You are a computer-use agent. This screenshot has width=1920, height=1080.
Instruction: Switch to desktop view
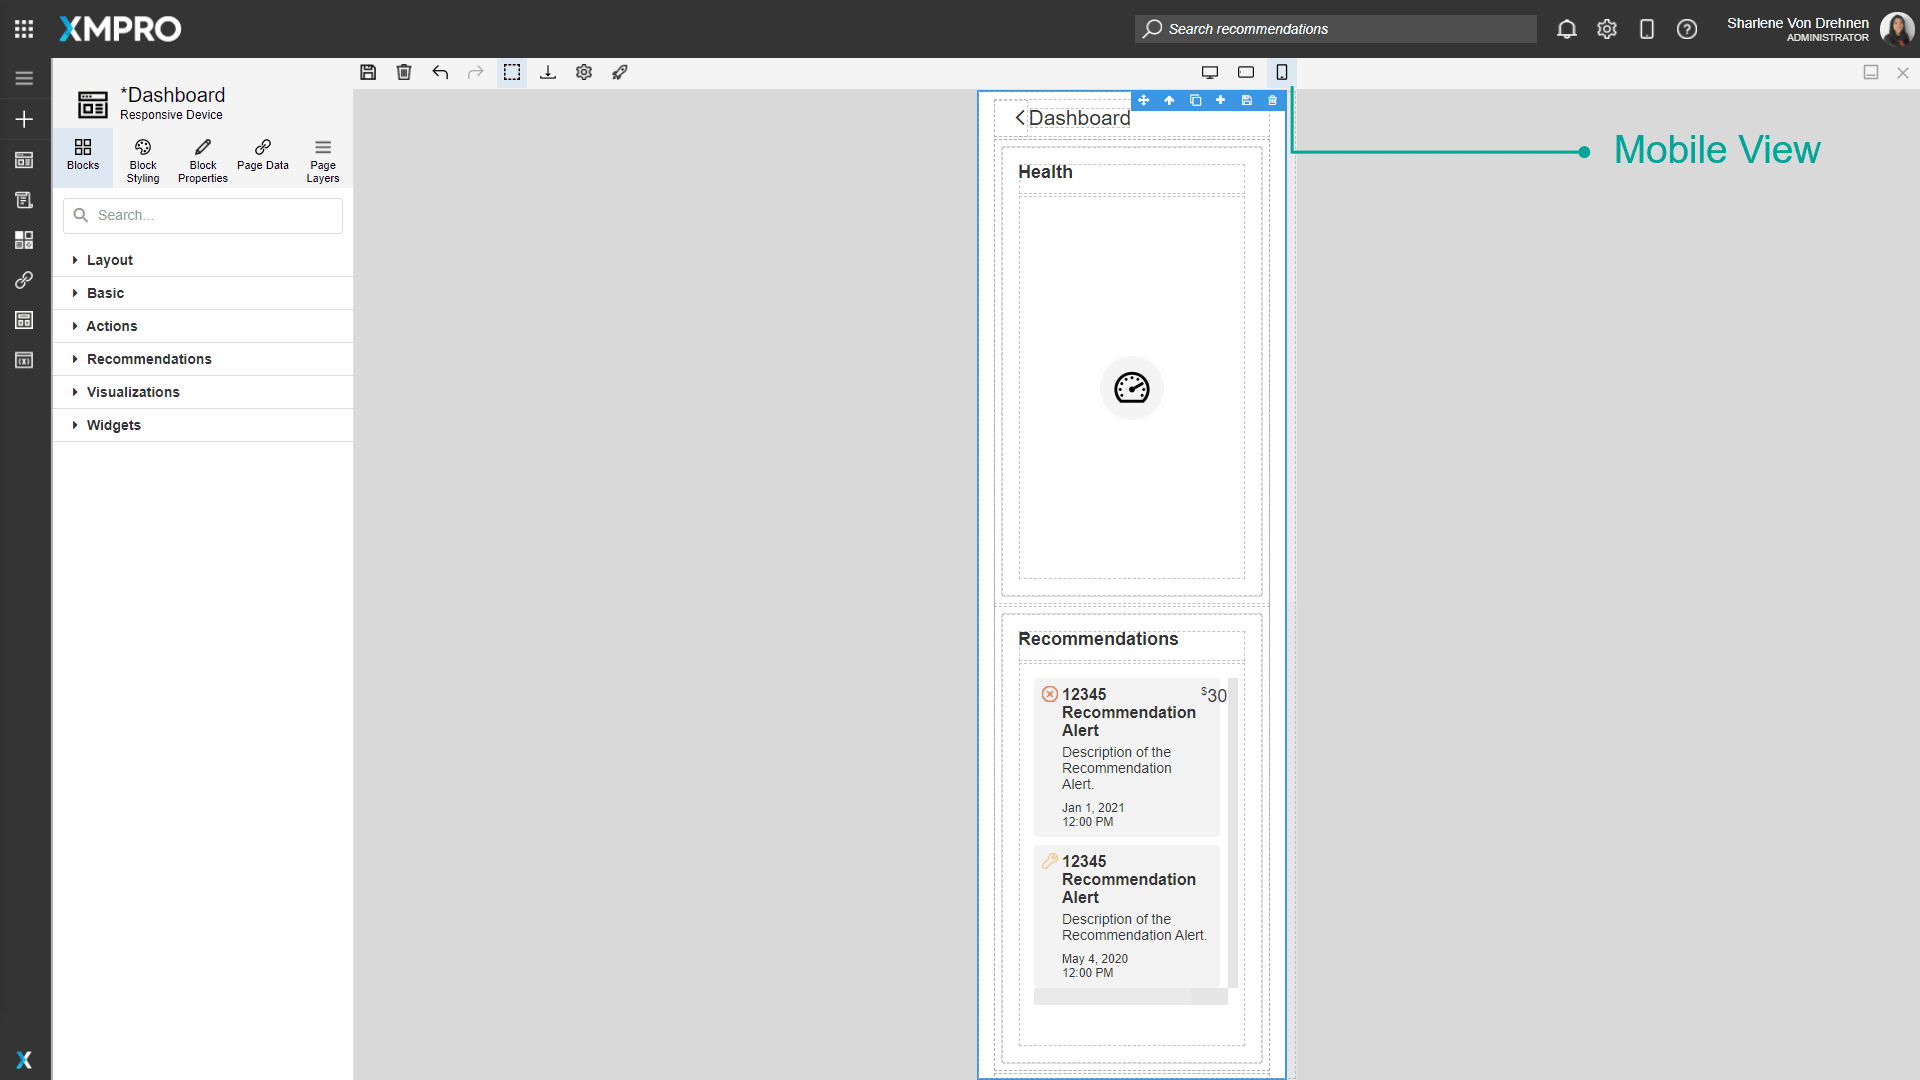click(x=1210, y=72)
